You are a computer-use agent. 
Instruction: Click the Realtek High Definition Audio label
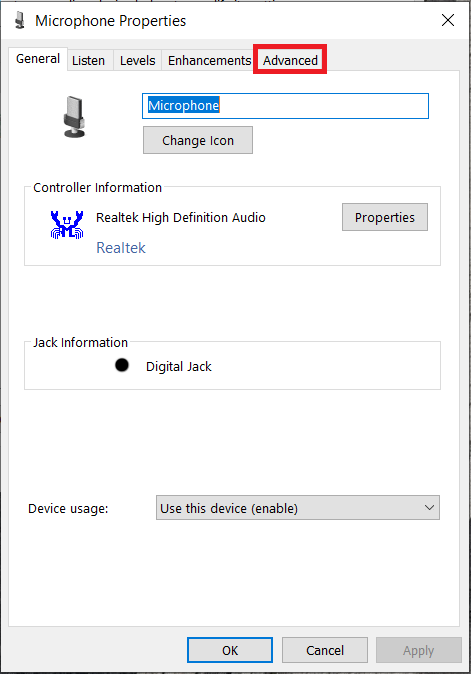[180, 218]
